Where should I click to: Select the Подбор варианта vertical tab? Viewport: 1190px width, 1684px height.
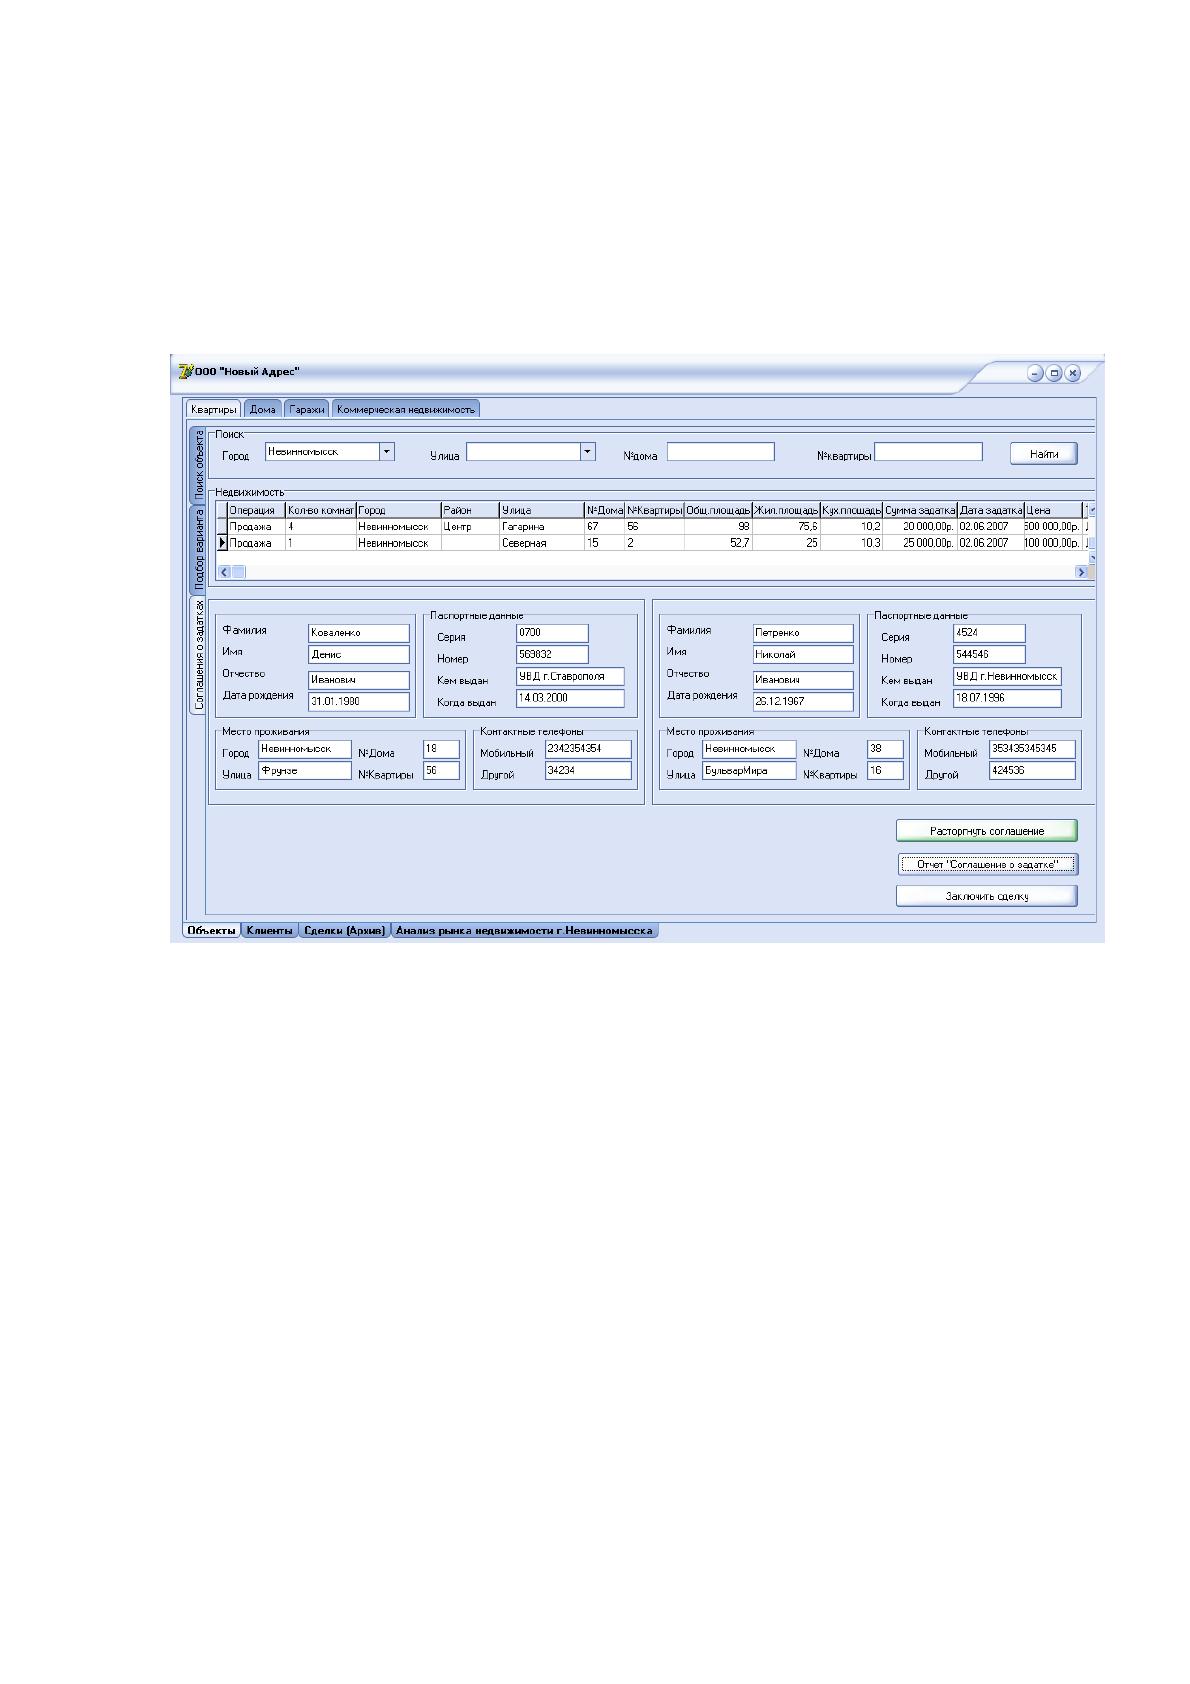[x=198, y=549]
